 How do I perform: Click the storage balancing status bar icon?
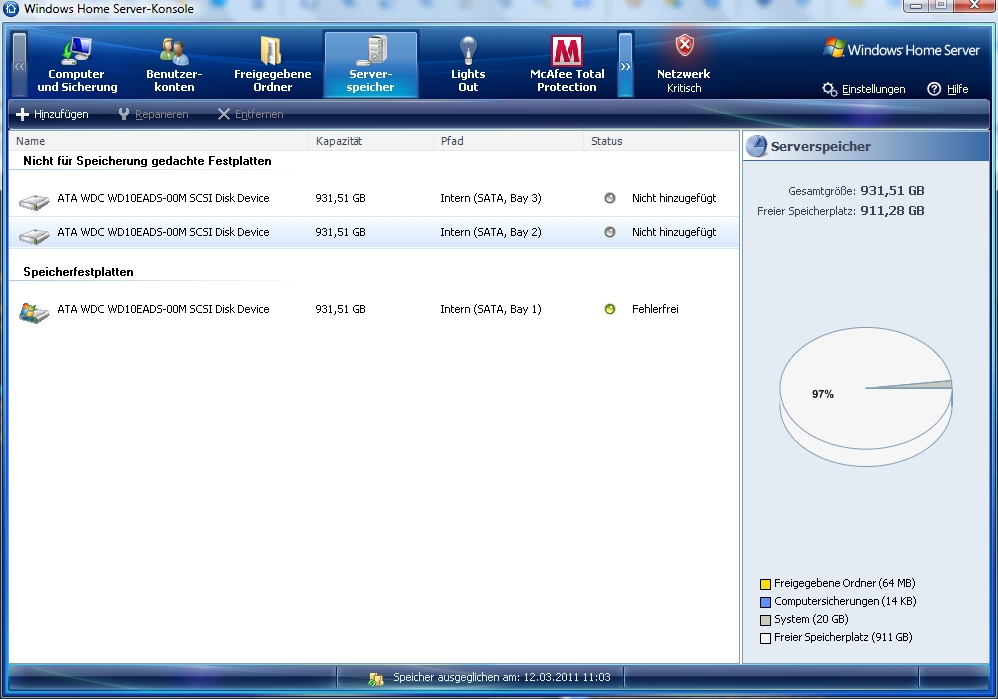coord(376,679)
